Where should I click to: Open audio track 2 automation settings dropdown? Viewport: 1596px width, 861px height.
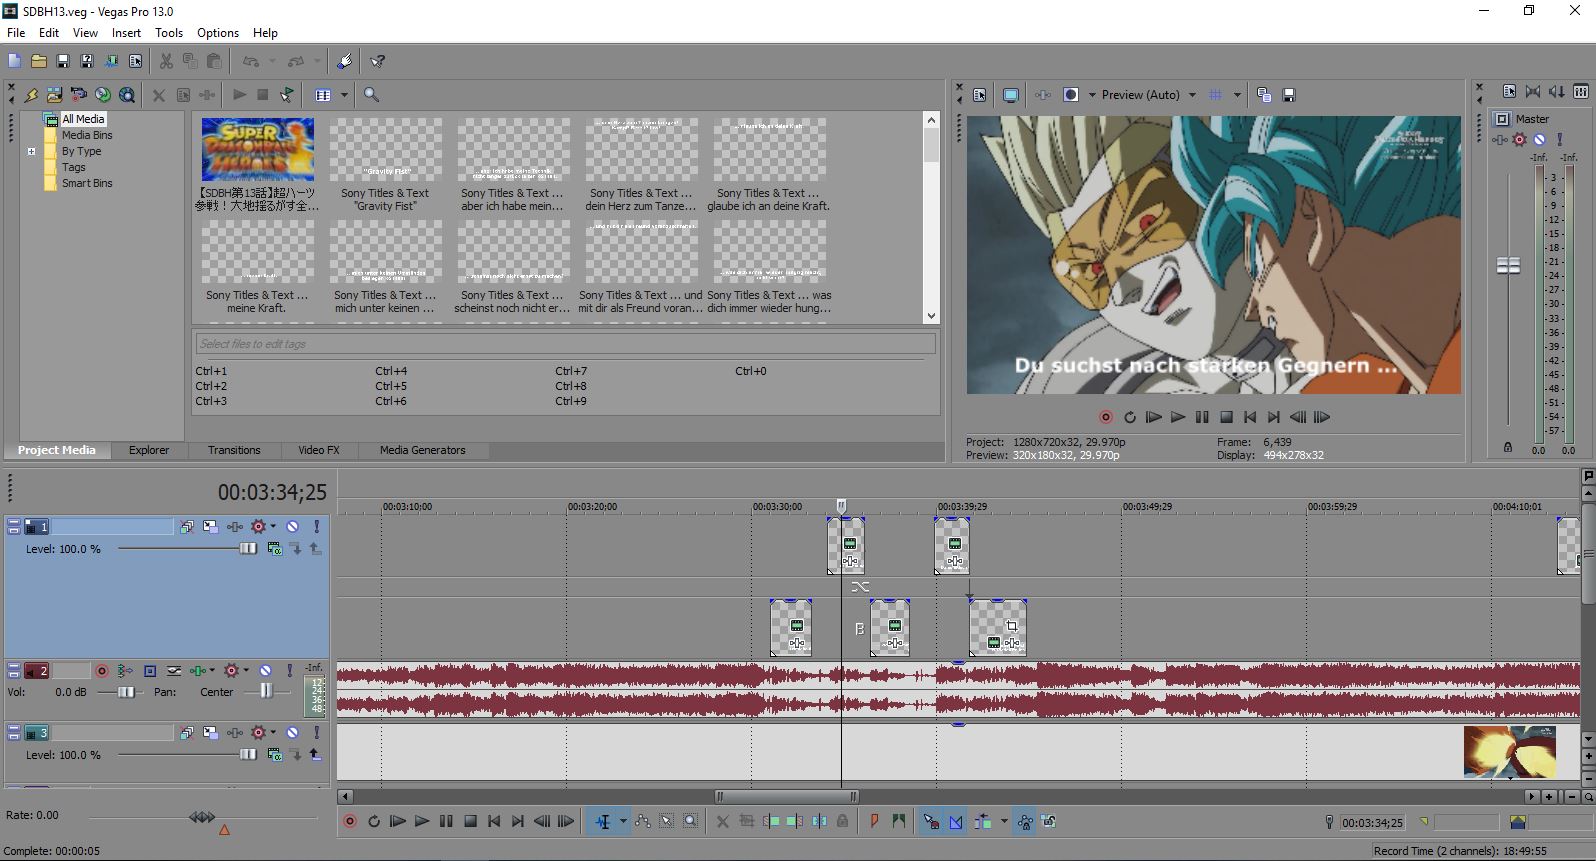245,671
